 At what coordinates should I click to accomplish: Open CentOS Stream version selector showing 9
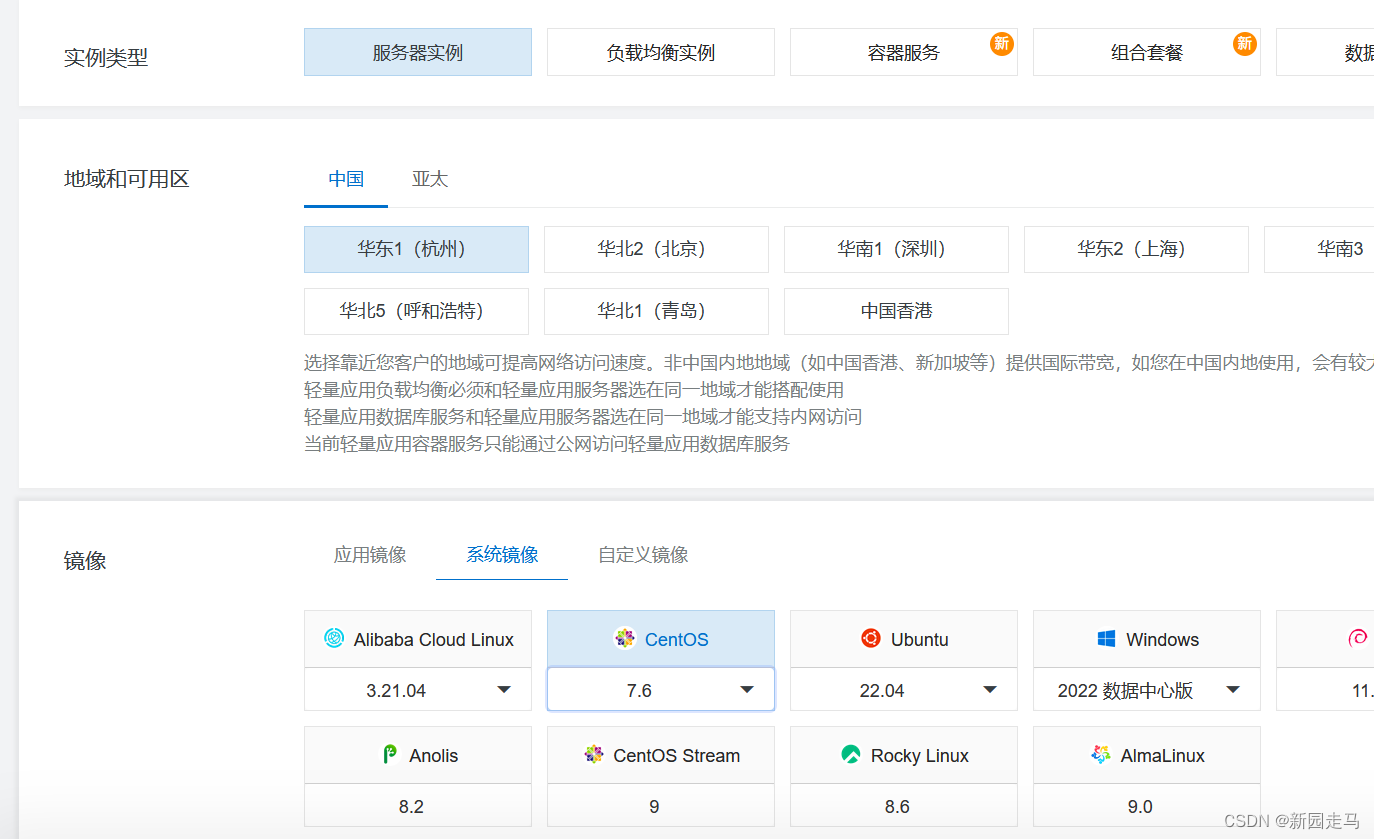pos(661,806)
